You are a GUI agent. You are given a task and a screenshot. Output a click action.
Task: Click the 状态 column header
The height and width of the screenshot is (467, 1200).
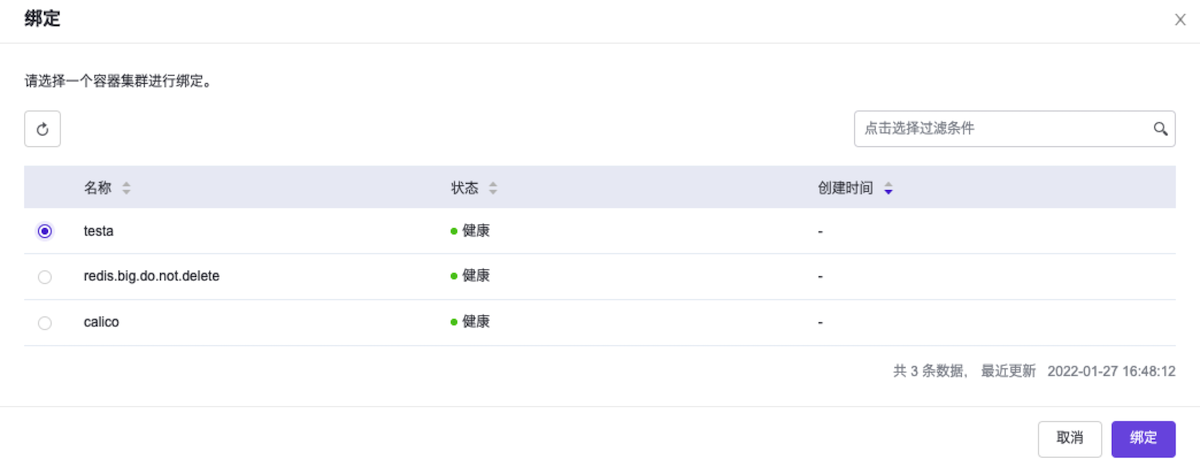coord(464,188)
